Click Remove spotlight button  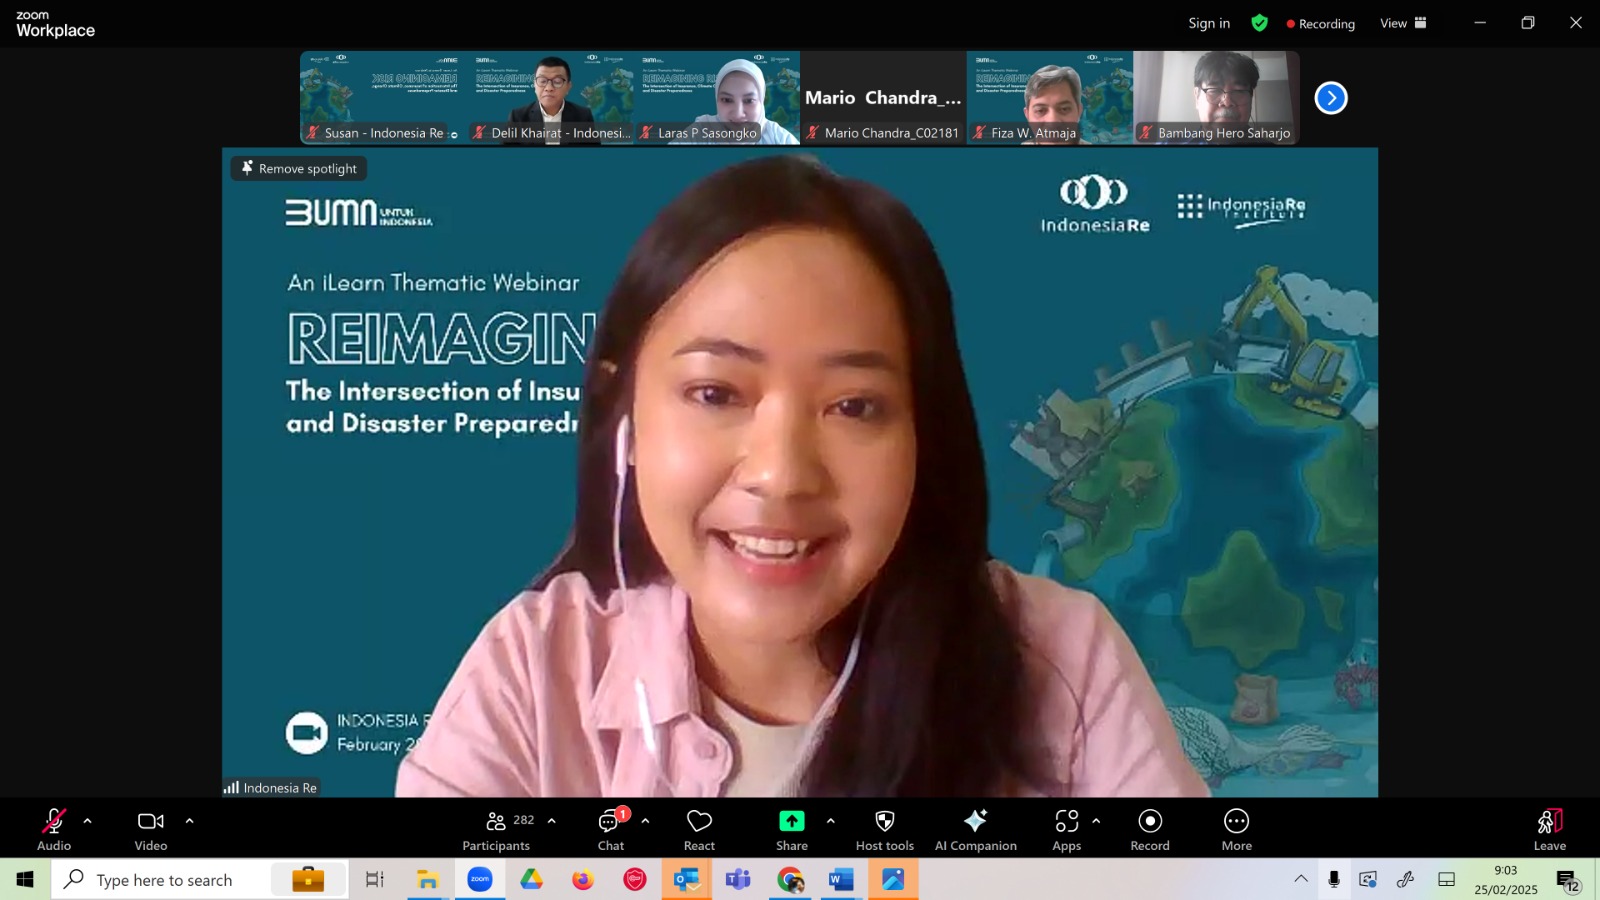pos(299,168)
